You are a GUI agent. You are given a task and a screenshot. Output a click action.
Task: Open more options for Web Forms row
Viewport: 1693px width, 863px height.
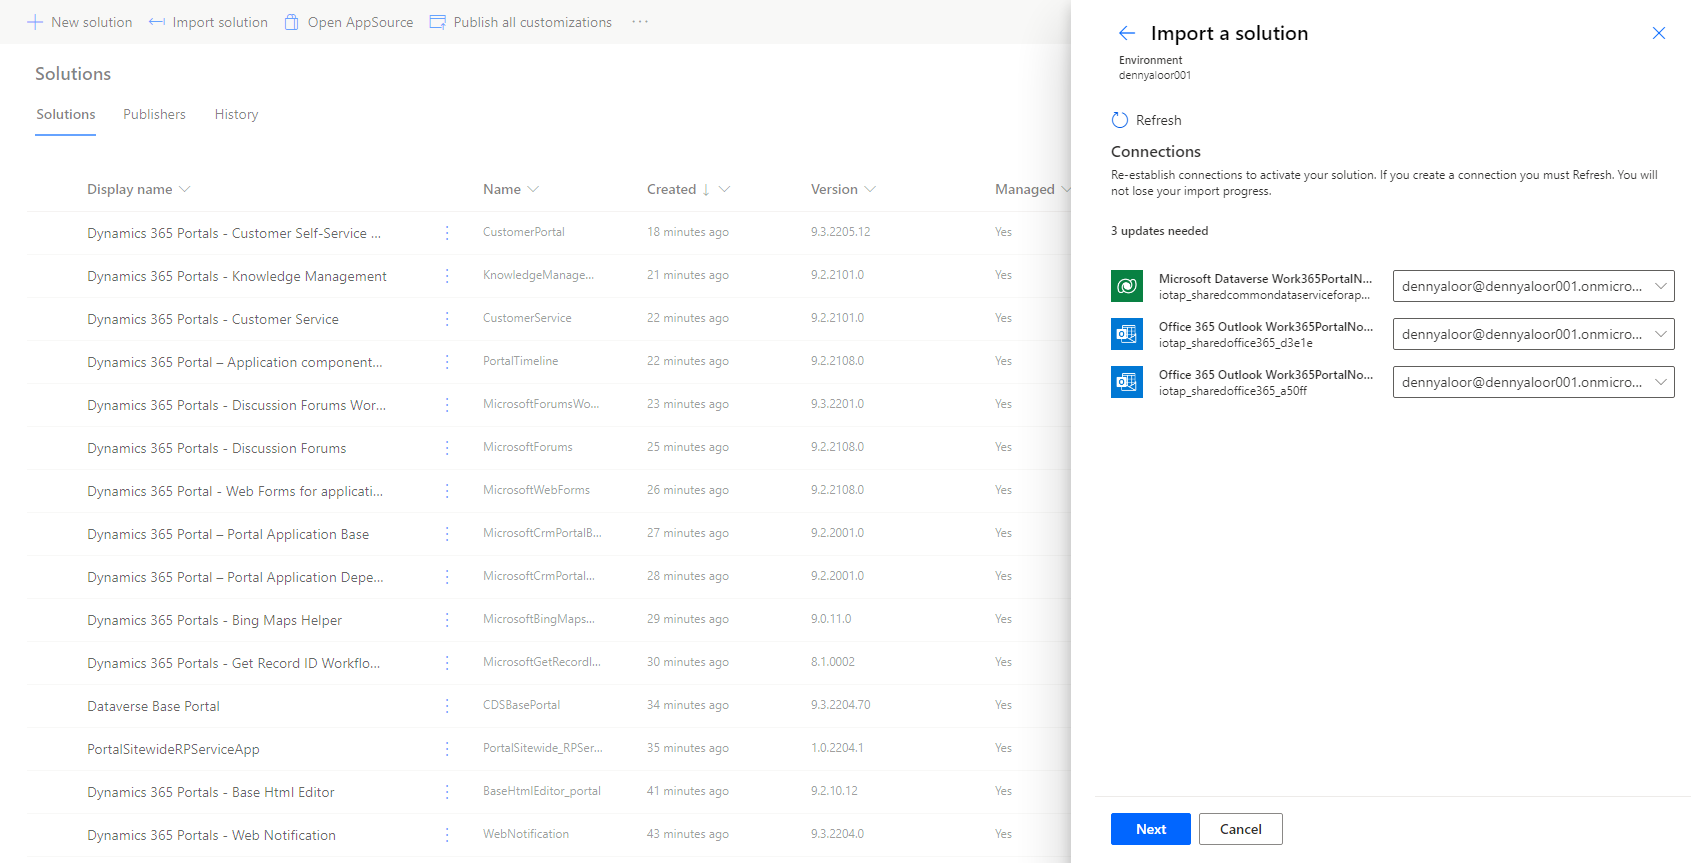447,491
